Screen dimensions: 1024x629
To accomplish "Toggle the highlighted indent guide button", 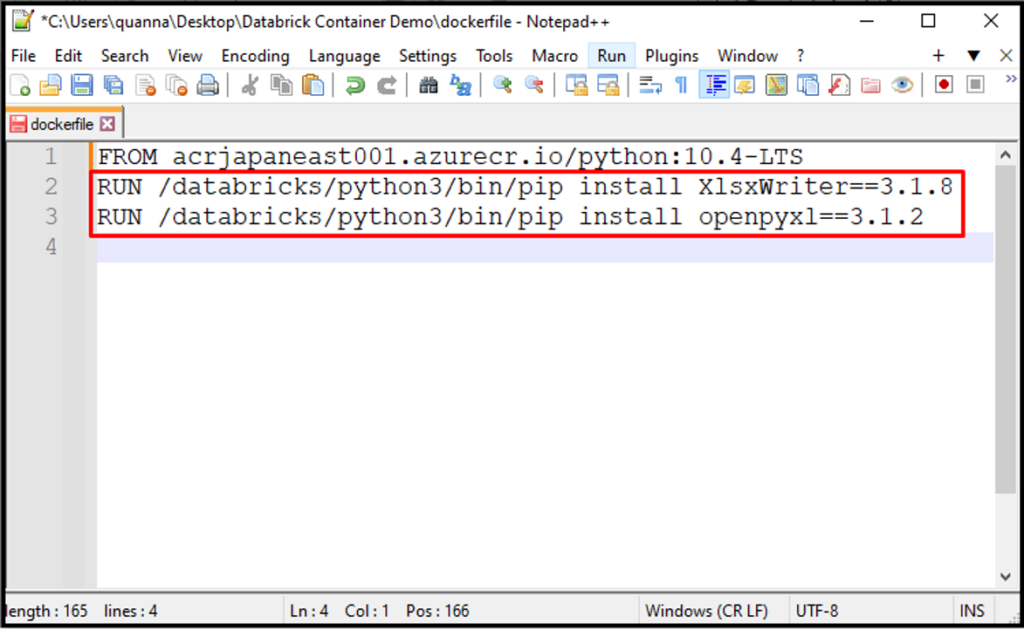I will click(x=714, y=86).
